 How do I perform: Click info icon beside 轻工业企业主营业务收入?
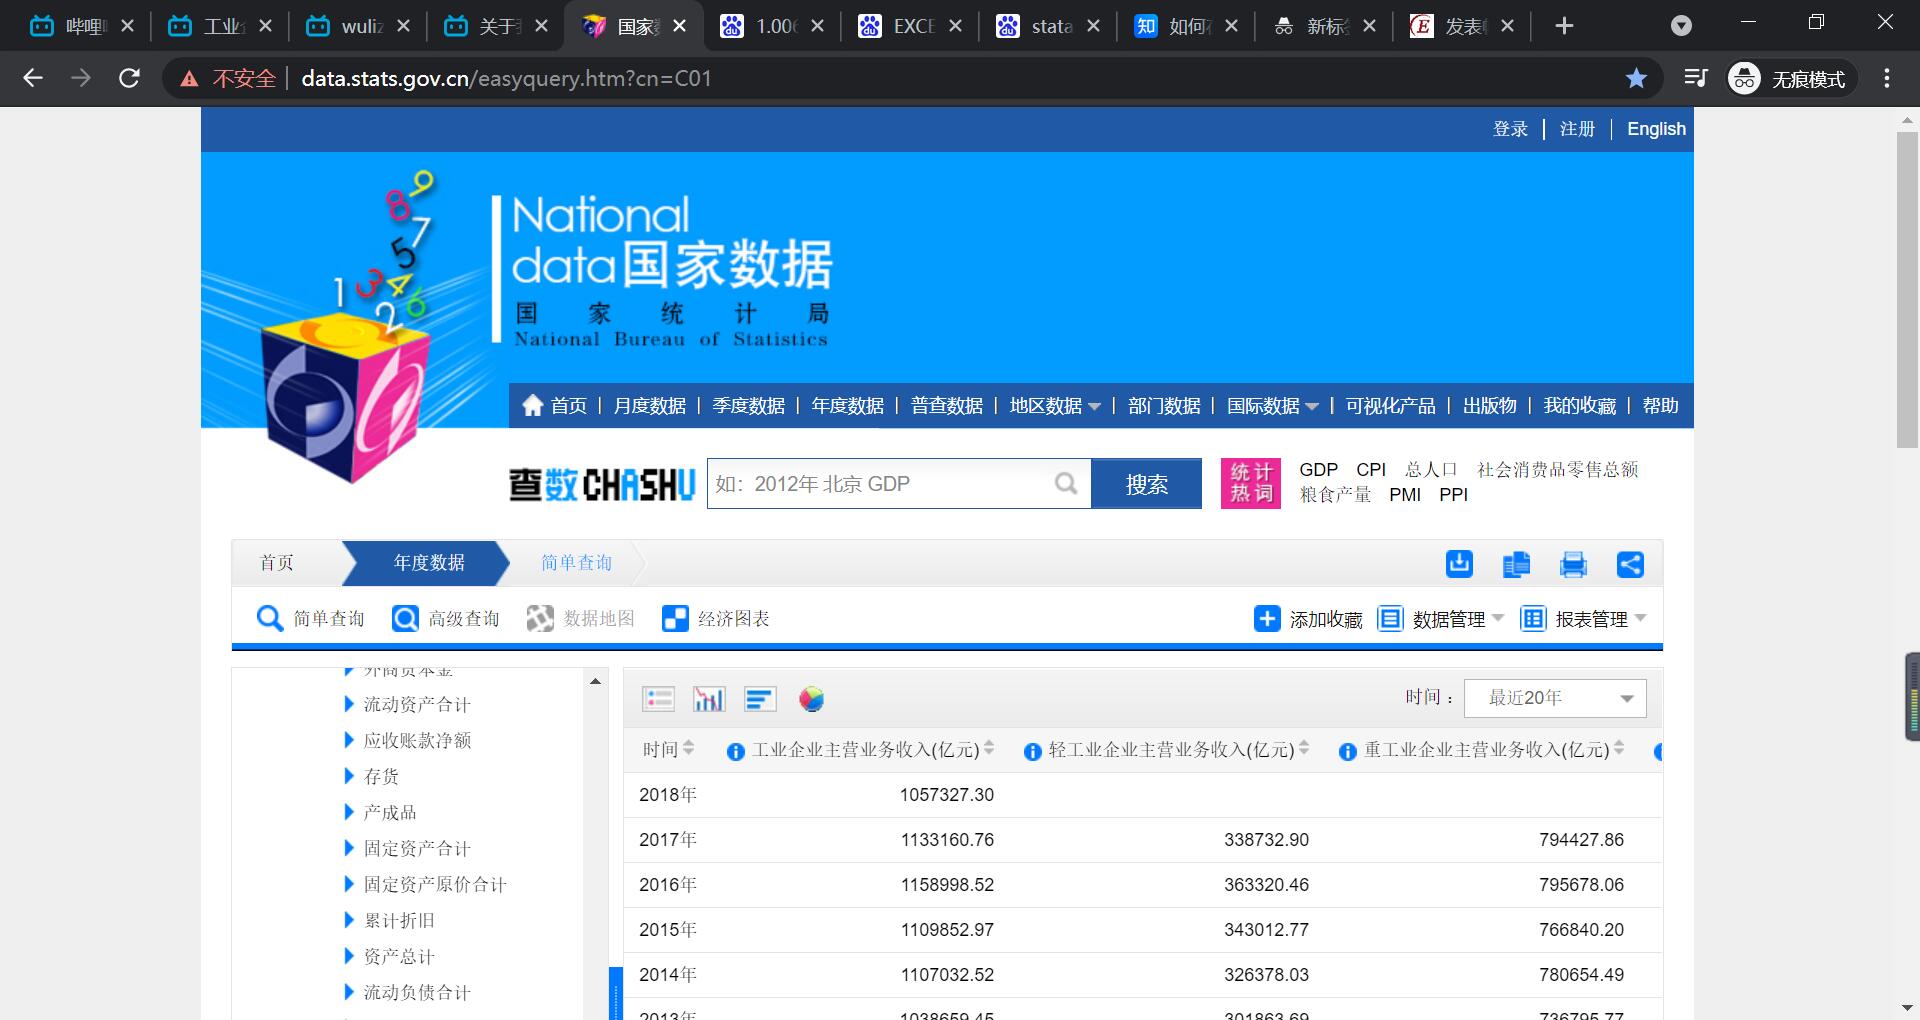coord(1033,752)
